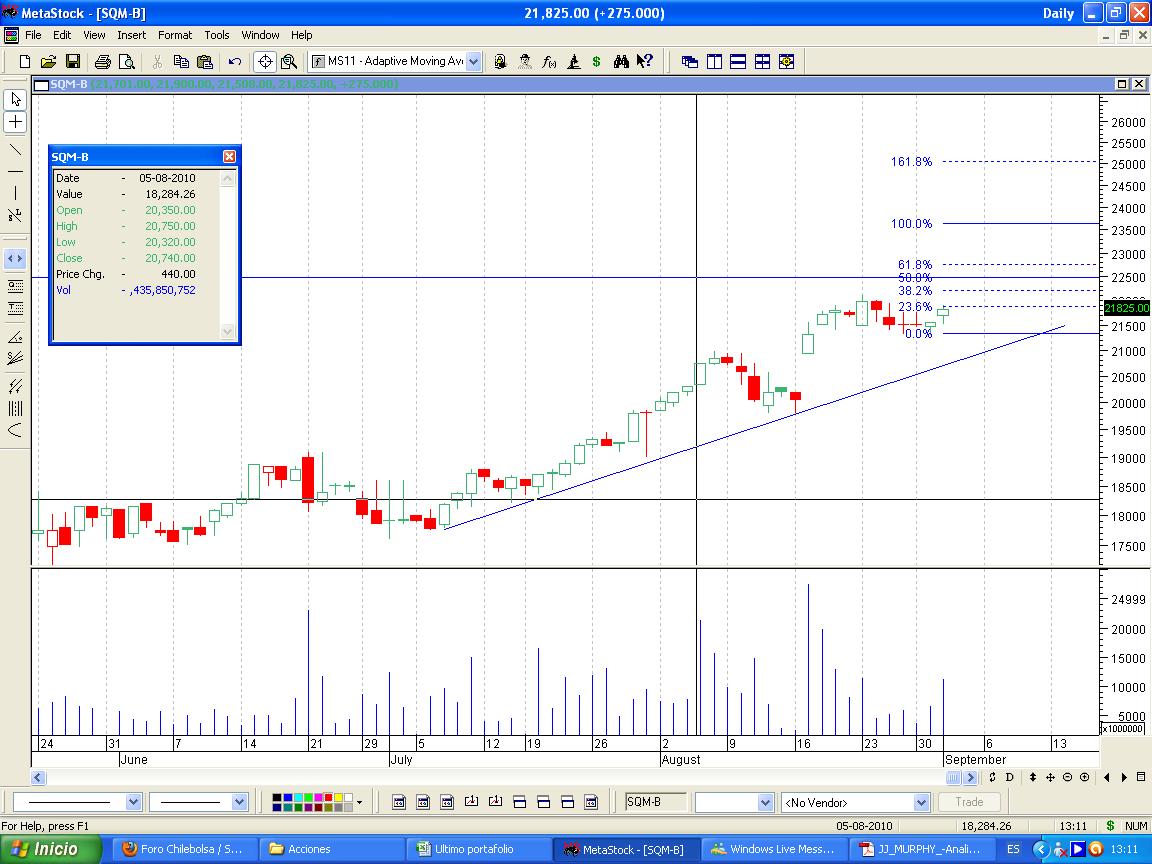The width and height of the screenshot is (1152, 864).
Task: Expand the No Vendor dropdown
Action: click(x=921, y=802)
